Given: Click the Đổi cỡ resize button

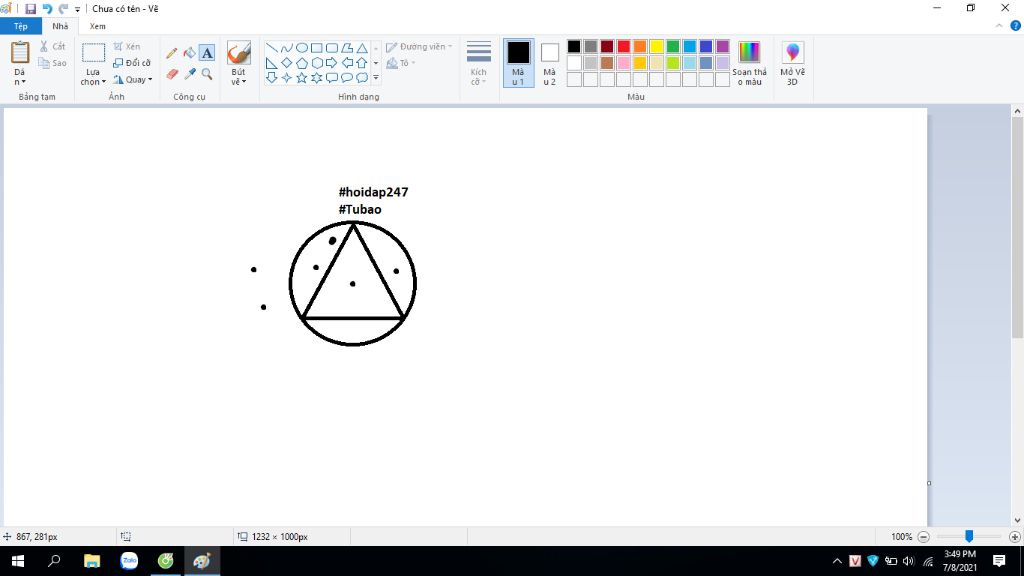Looking at the screenshot, I should 133,63.
